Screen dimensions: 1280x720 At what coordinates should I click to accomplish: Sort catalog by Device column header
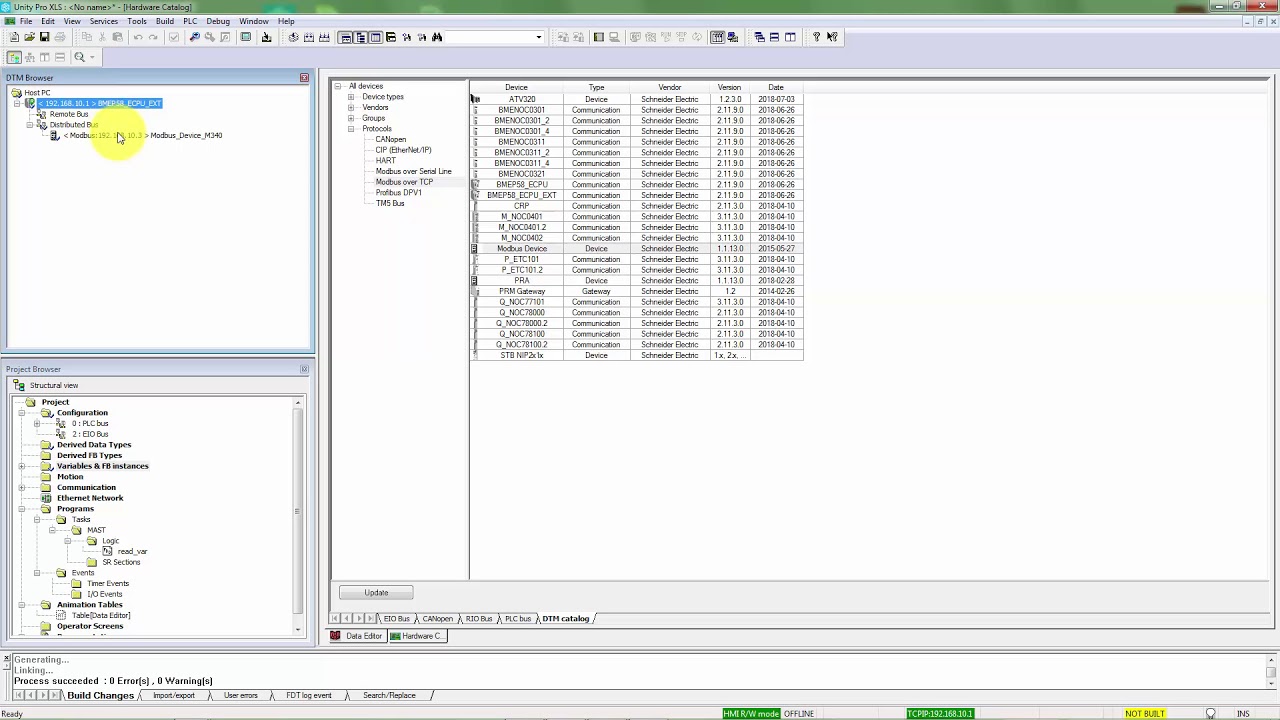pyautogui.click(x=516, y=88)
